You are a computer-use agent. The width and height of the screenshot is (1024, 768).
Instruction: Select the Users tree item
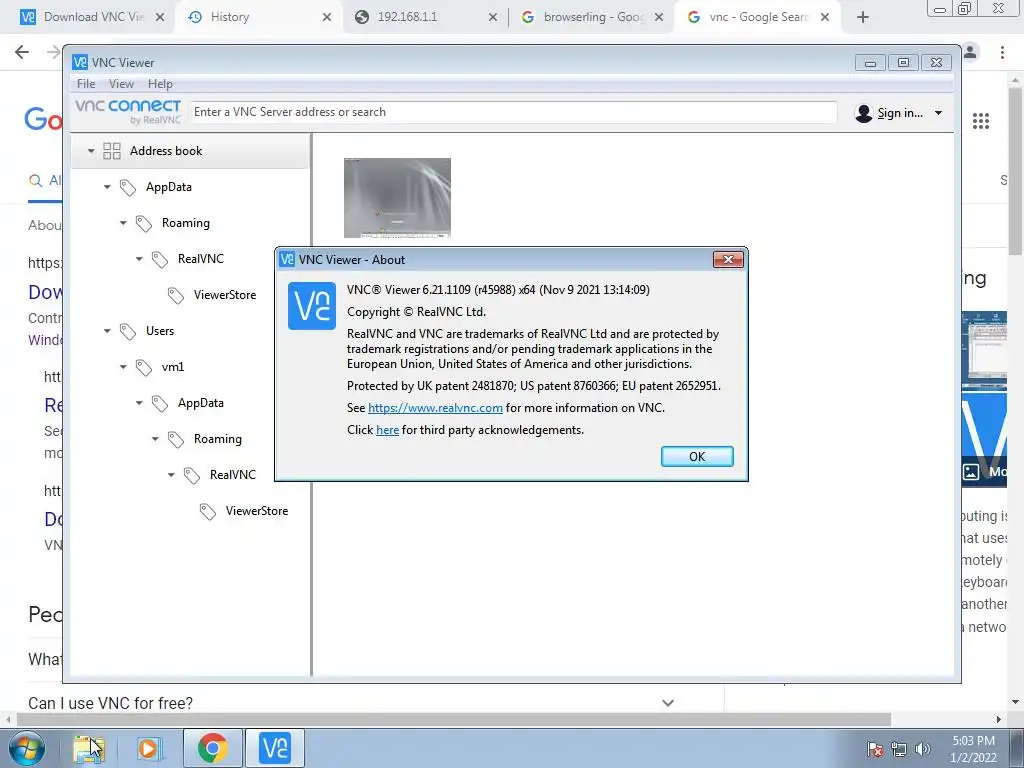pyautogui.click(x=160, y=330)
